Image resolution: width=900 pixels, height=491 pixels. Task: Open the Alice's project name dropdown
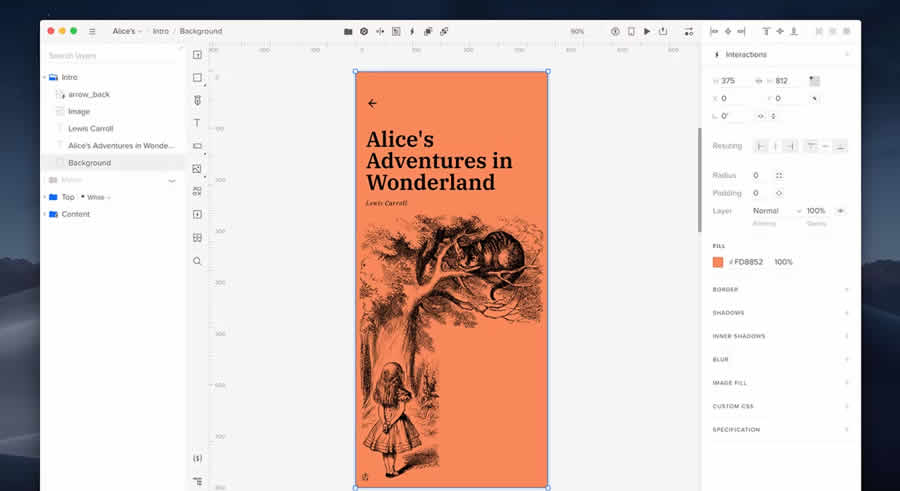click(127, 32)
